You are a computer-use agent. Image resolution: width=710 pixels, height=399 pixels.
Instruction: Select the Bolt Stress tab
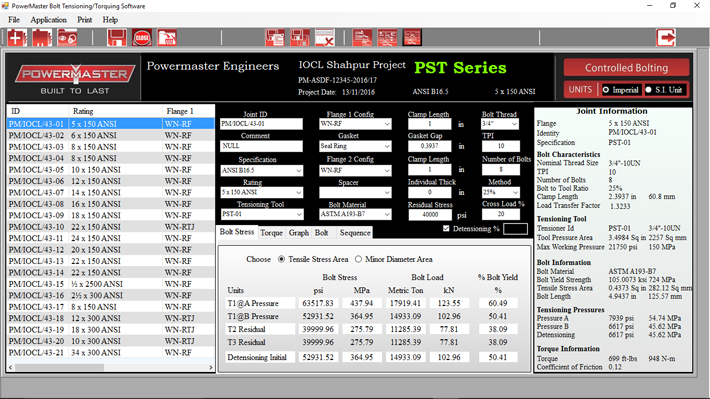point(237,232)
